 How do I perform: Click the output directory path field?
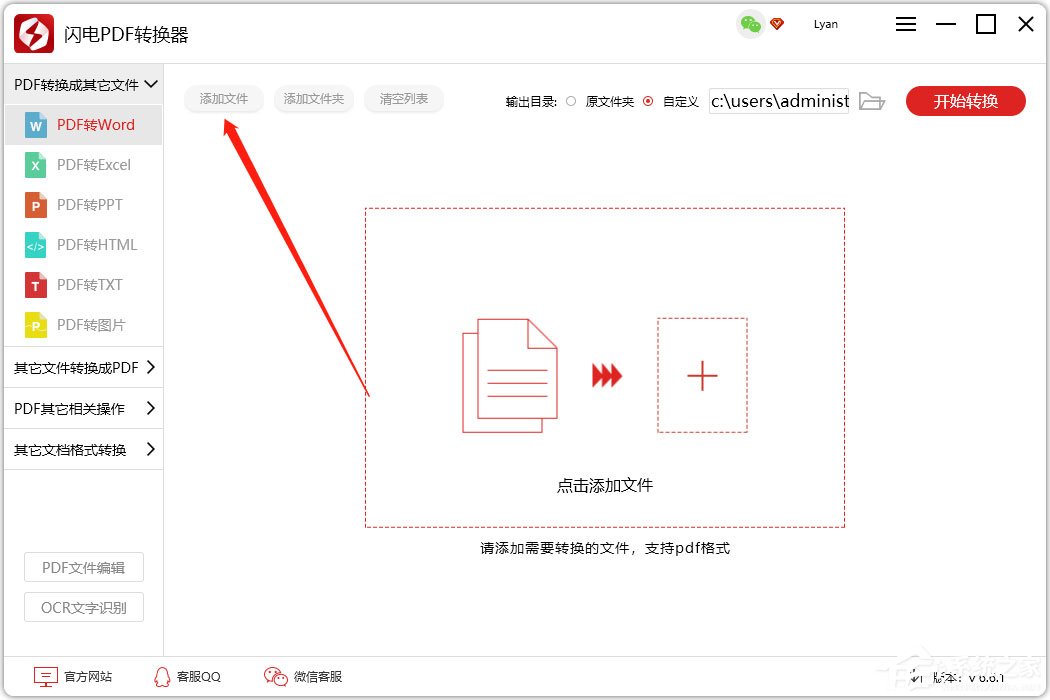tap(778, 100)
